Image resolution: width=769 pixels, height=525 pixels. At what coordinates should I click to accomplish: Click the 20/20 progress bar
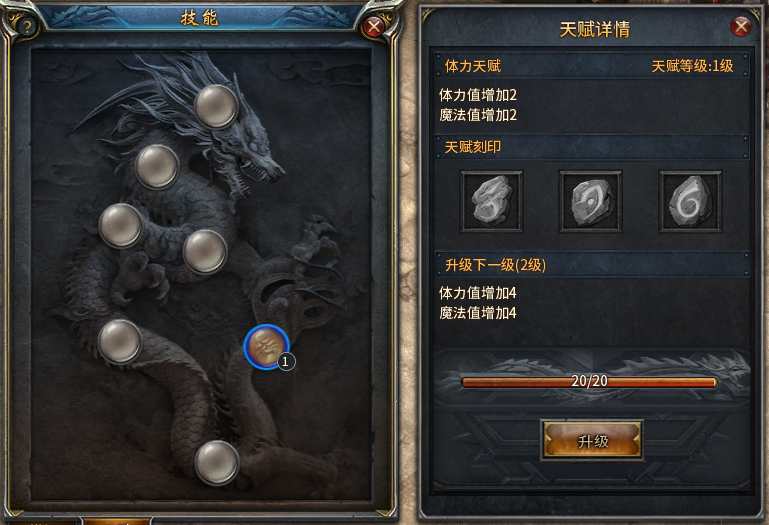[589, 382]
